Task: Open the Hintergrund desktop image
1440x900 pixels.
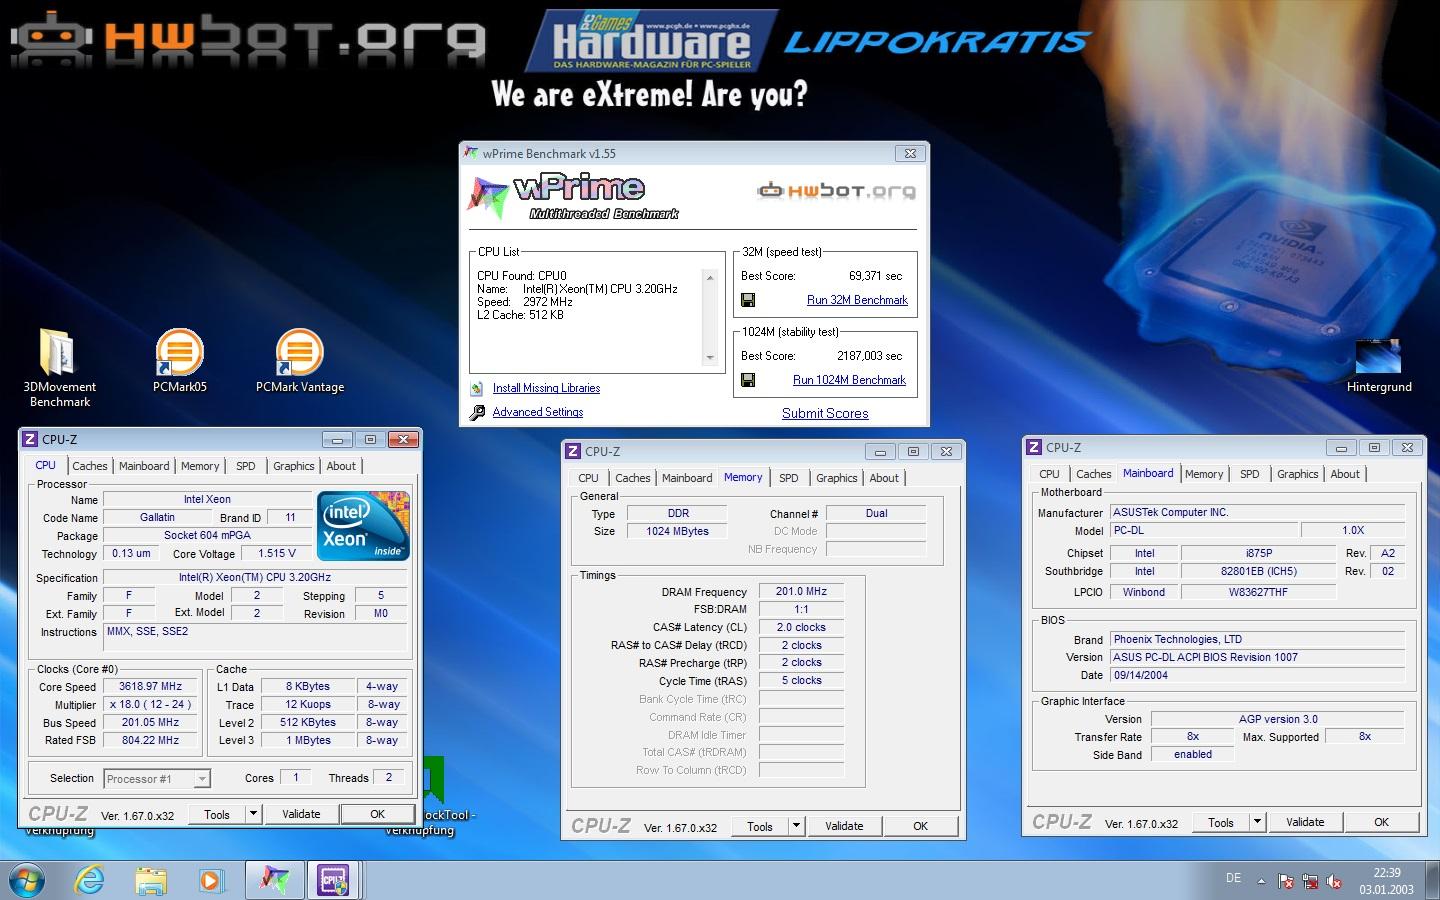Action: [1379, 367]
